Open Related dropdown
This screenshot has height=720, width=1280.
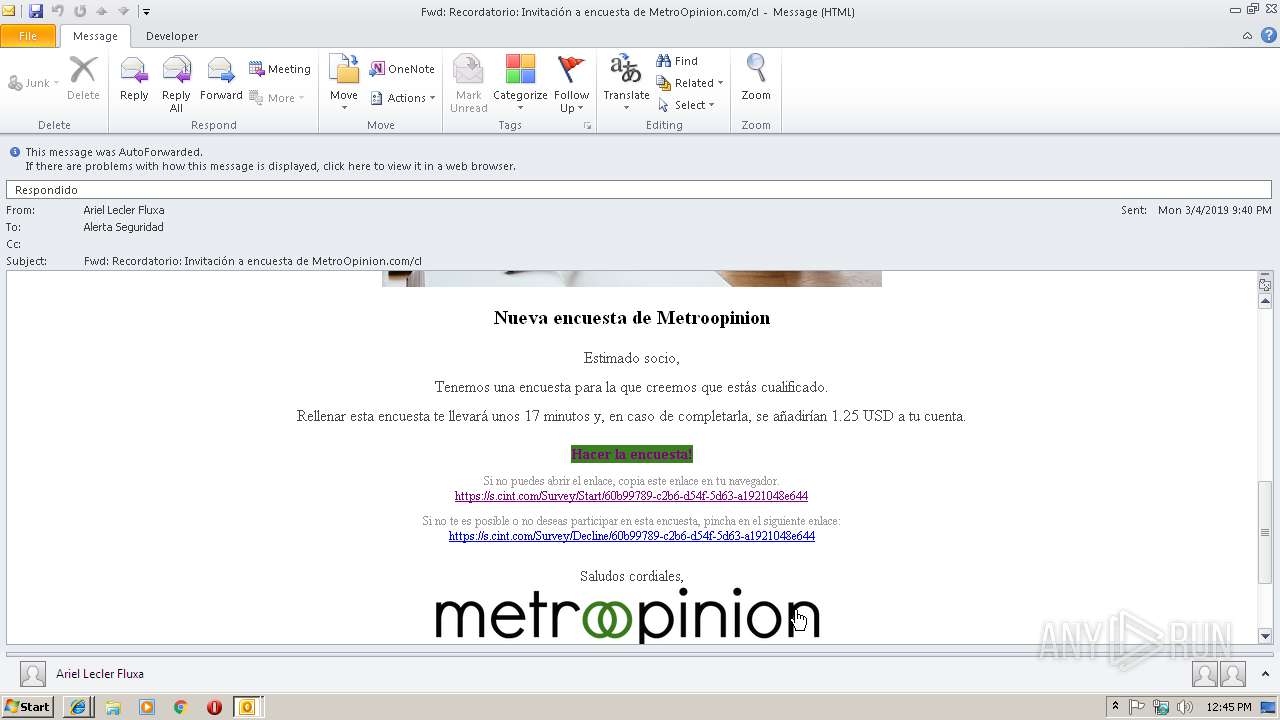pos(690,83)
